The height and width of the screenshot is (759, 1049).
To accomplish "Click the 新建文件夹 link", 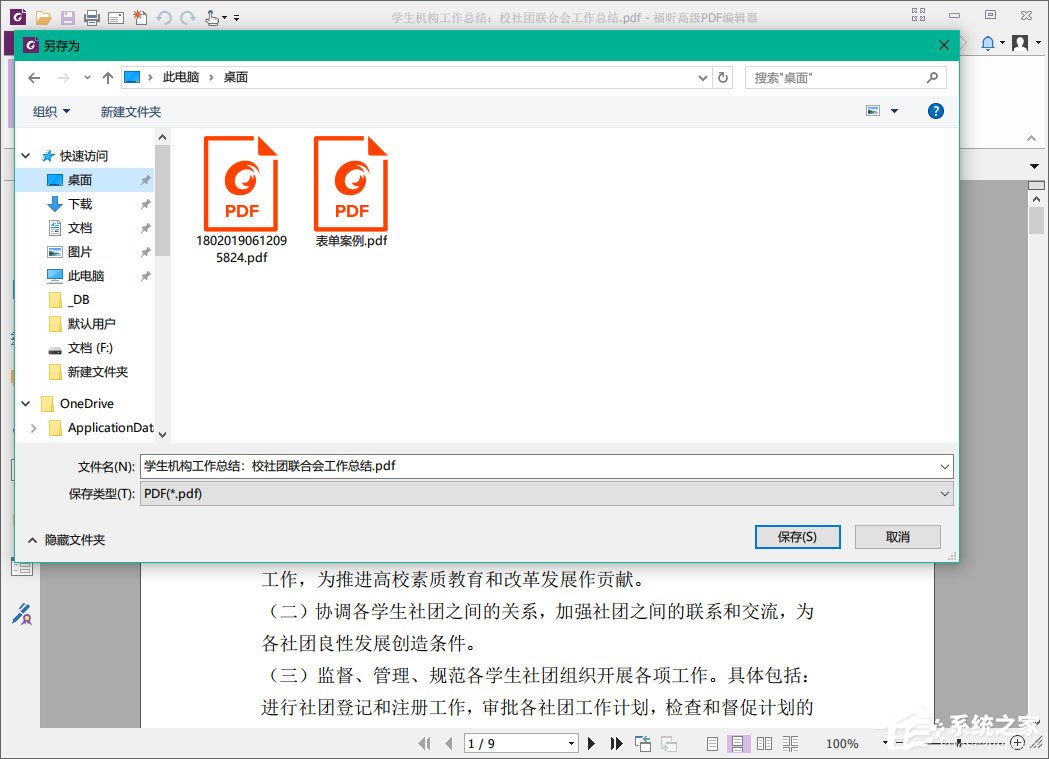I will click(x=130, y=111).
